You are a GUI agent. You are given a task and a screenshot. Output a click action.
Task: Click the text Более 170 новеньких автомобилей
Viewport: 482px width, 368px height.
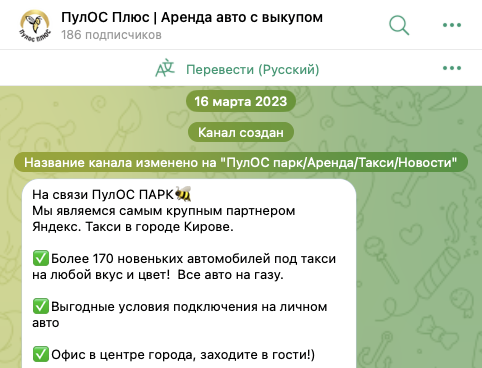(x=160, y=259)
